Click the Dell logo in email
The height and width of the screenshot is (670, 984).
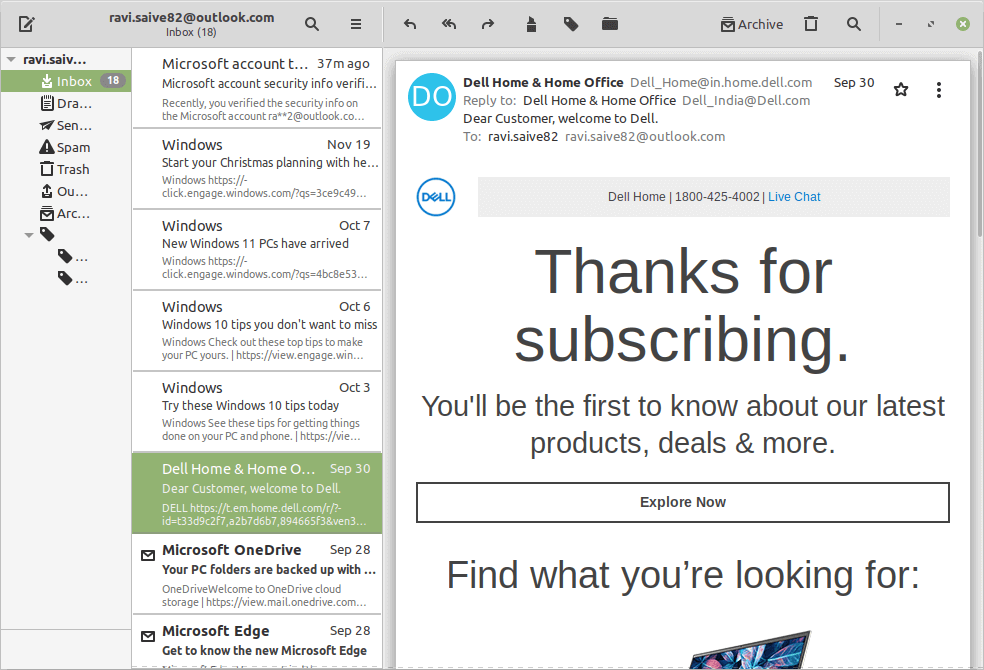436,197
